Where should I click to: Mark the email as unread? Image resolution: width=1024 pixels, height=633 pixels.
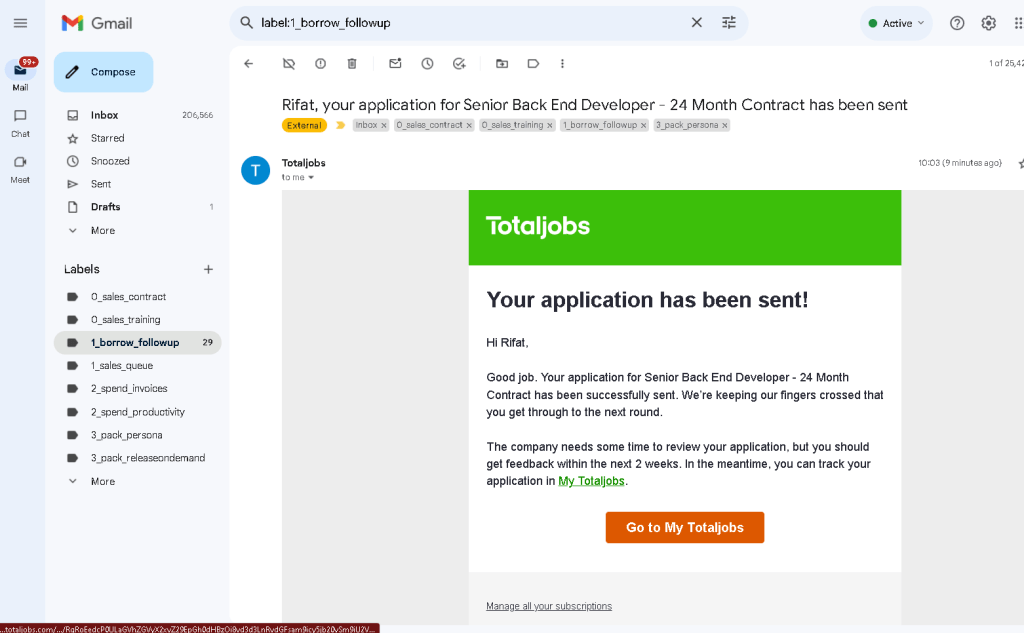(395, 63)
